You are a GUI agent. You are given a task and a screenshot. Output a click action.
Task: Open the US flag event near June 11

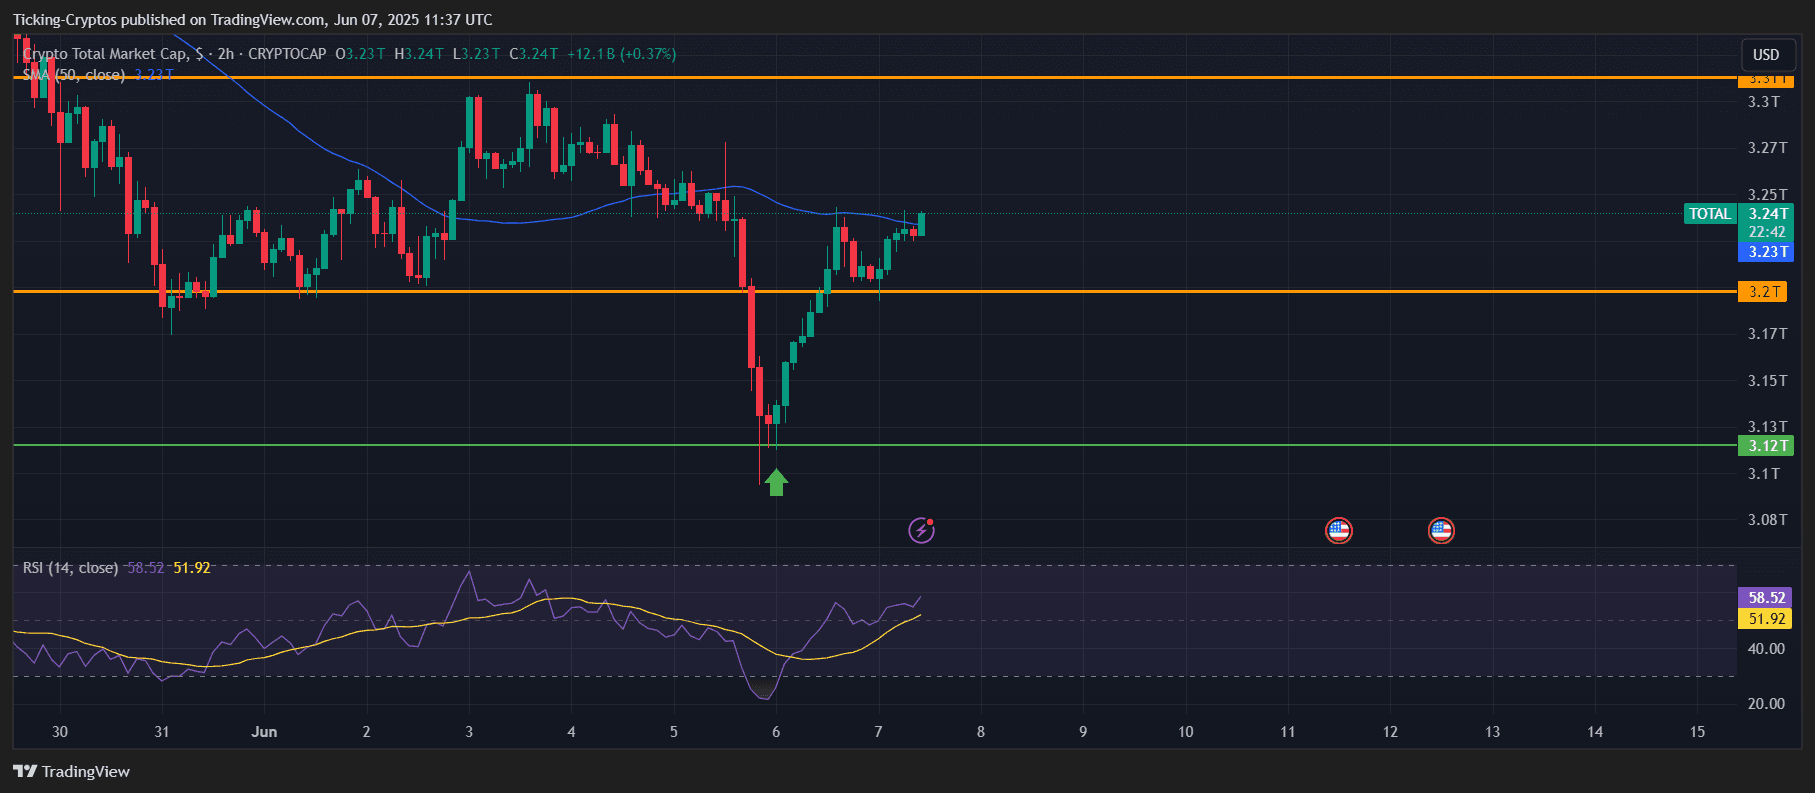(x=1338, y=530)
